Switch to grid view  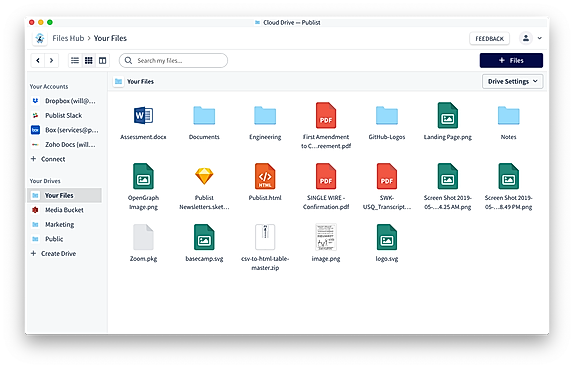coord(89,60)
